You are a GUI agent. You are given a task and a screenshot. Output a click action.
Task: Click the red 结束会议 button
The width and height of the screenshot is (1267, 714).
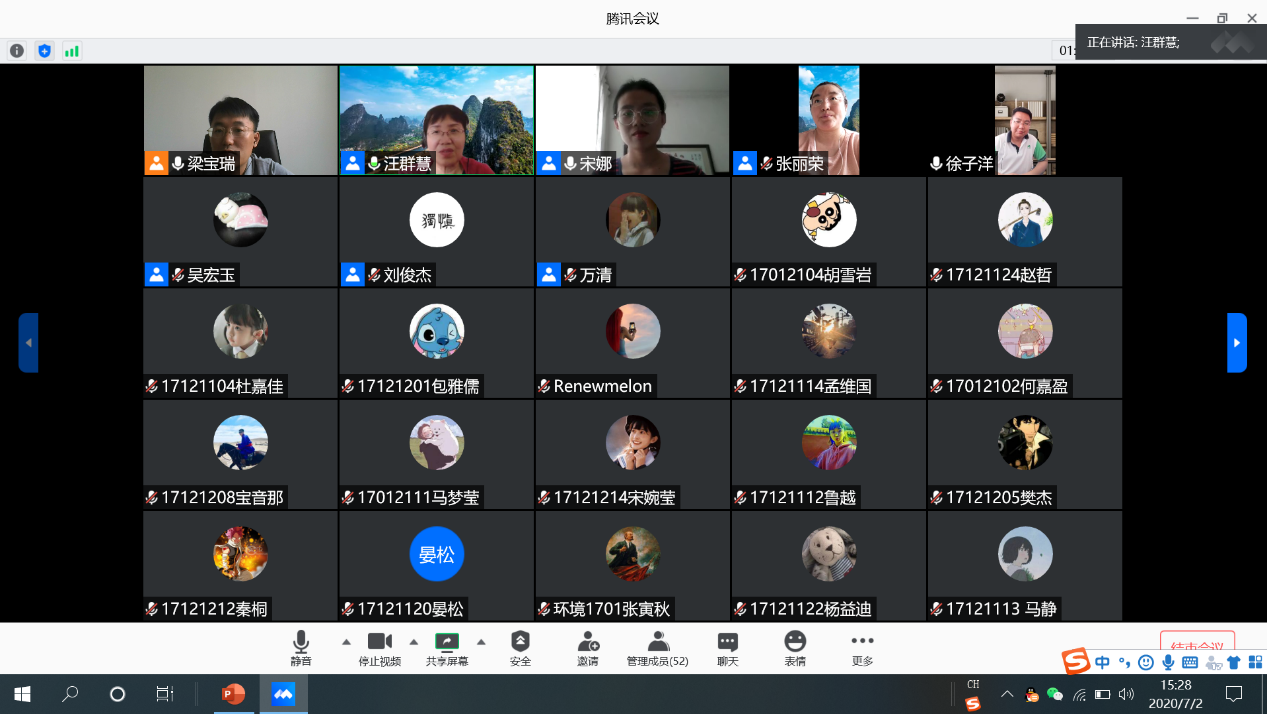click(x=1197, y=644)
